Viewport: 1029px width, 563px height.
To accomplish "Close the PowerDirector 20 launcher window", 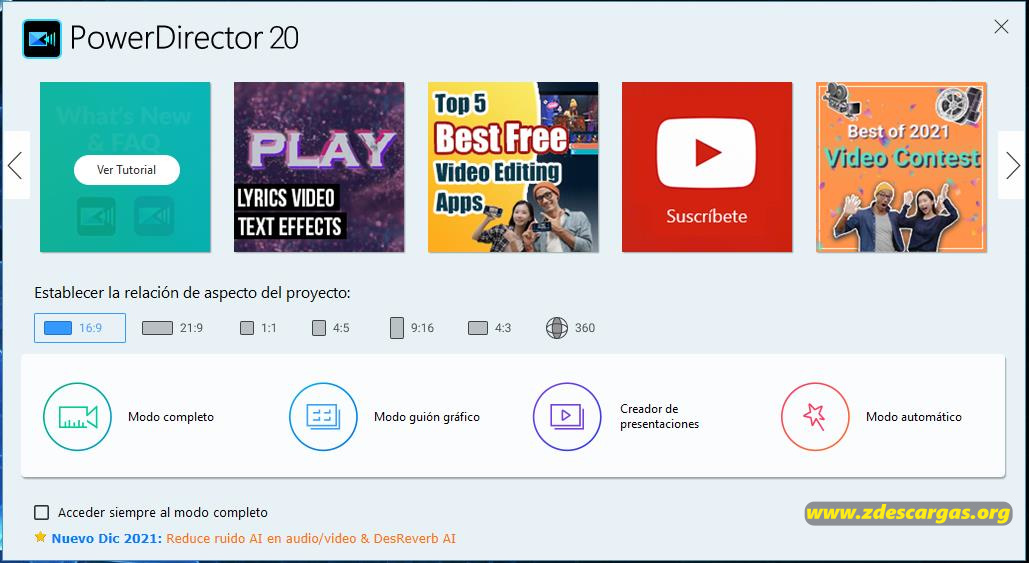I will pyautogui.click(x=1001, y=26).
